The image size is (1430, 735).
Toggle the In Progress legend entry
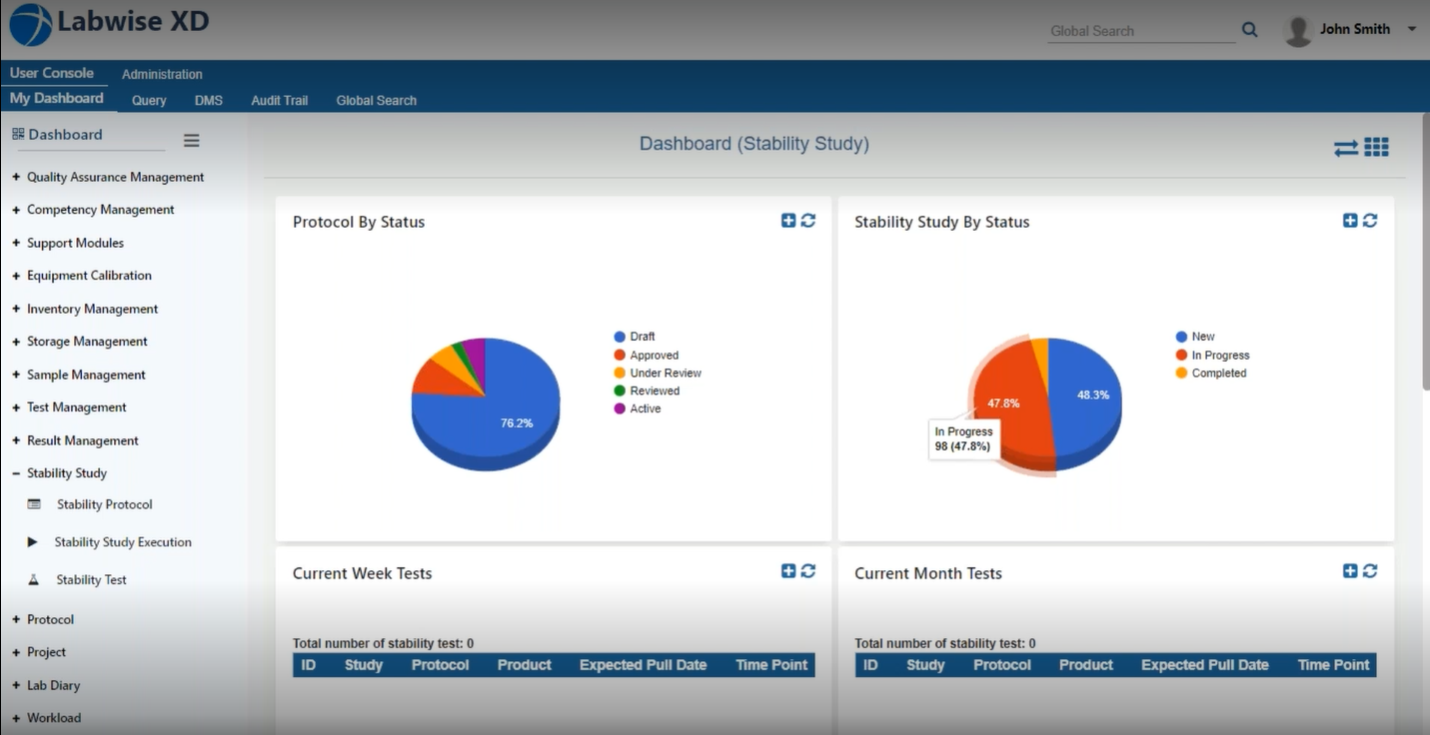tap(1222, 354)
